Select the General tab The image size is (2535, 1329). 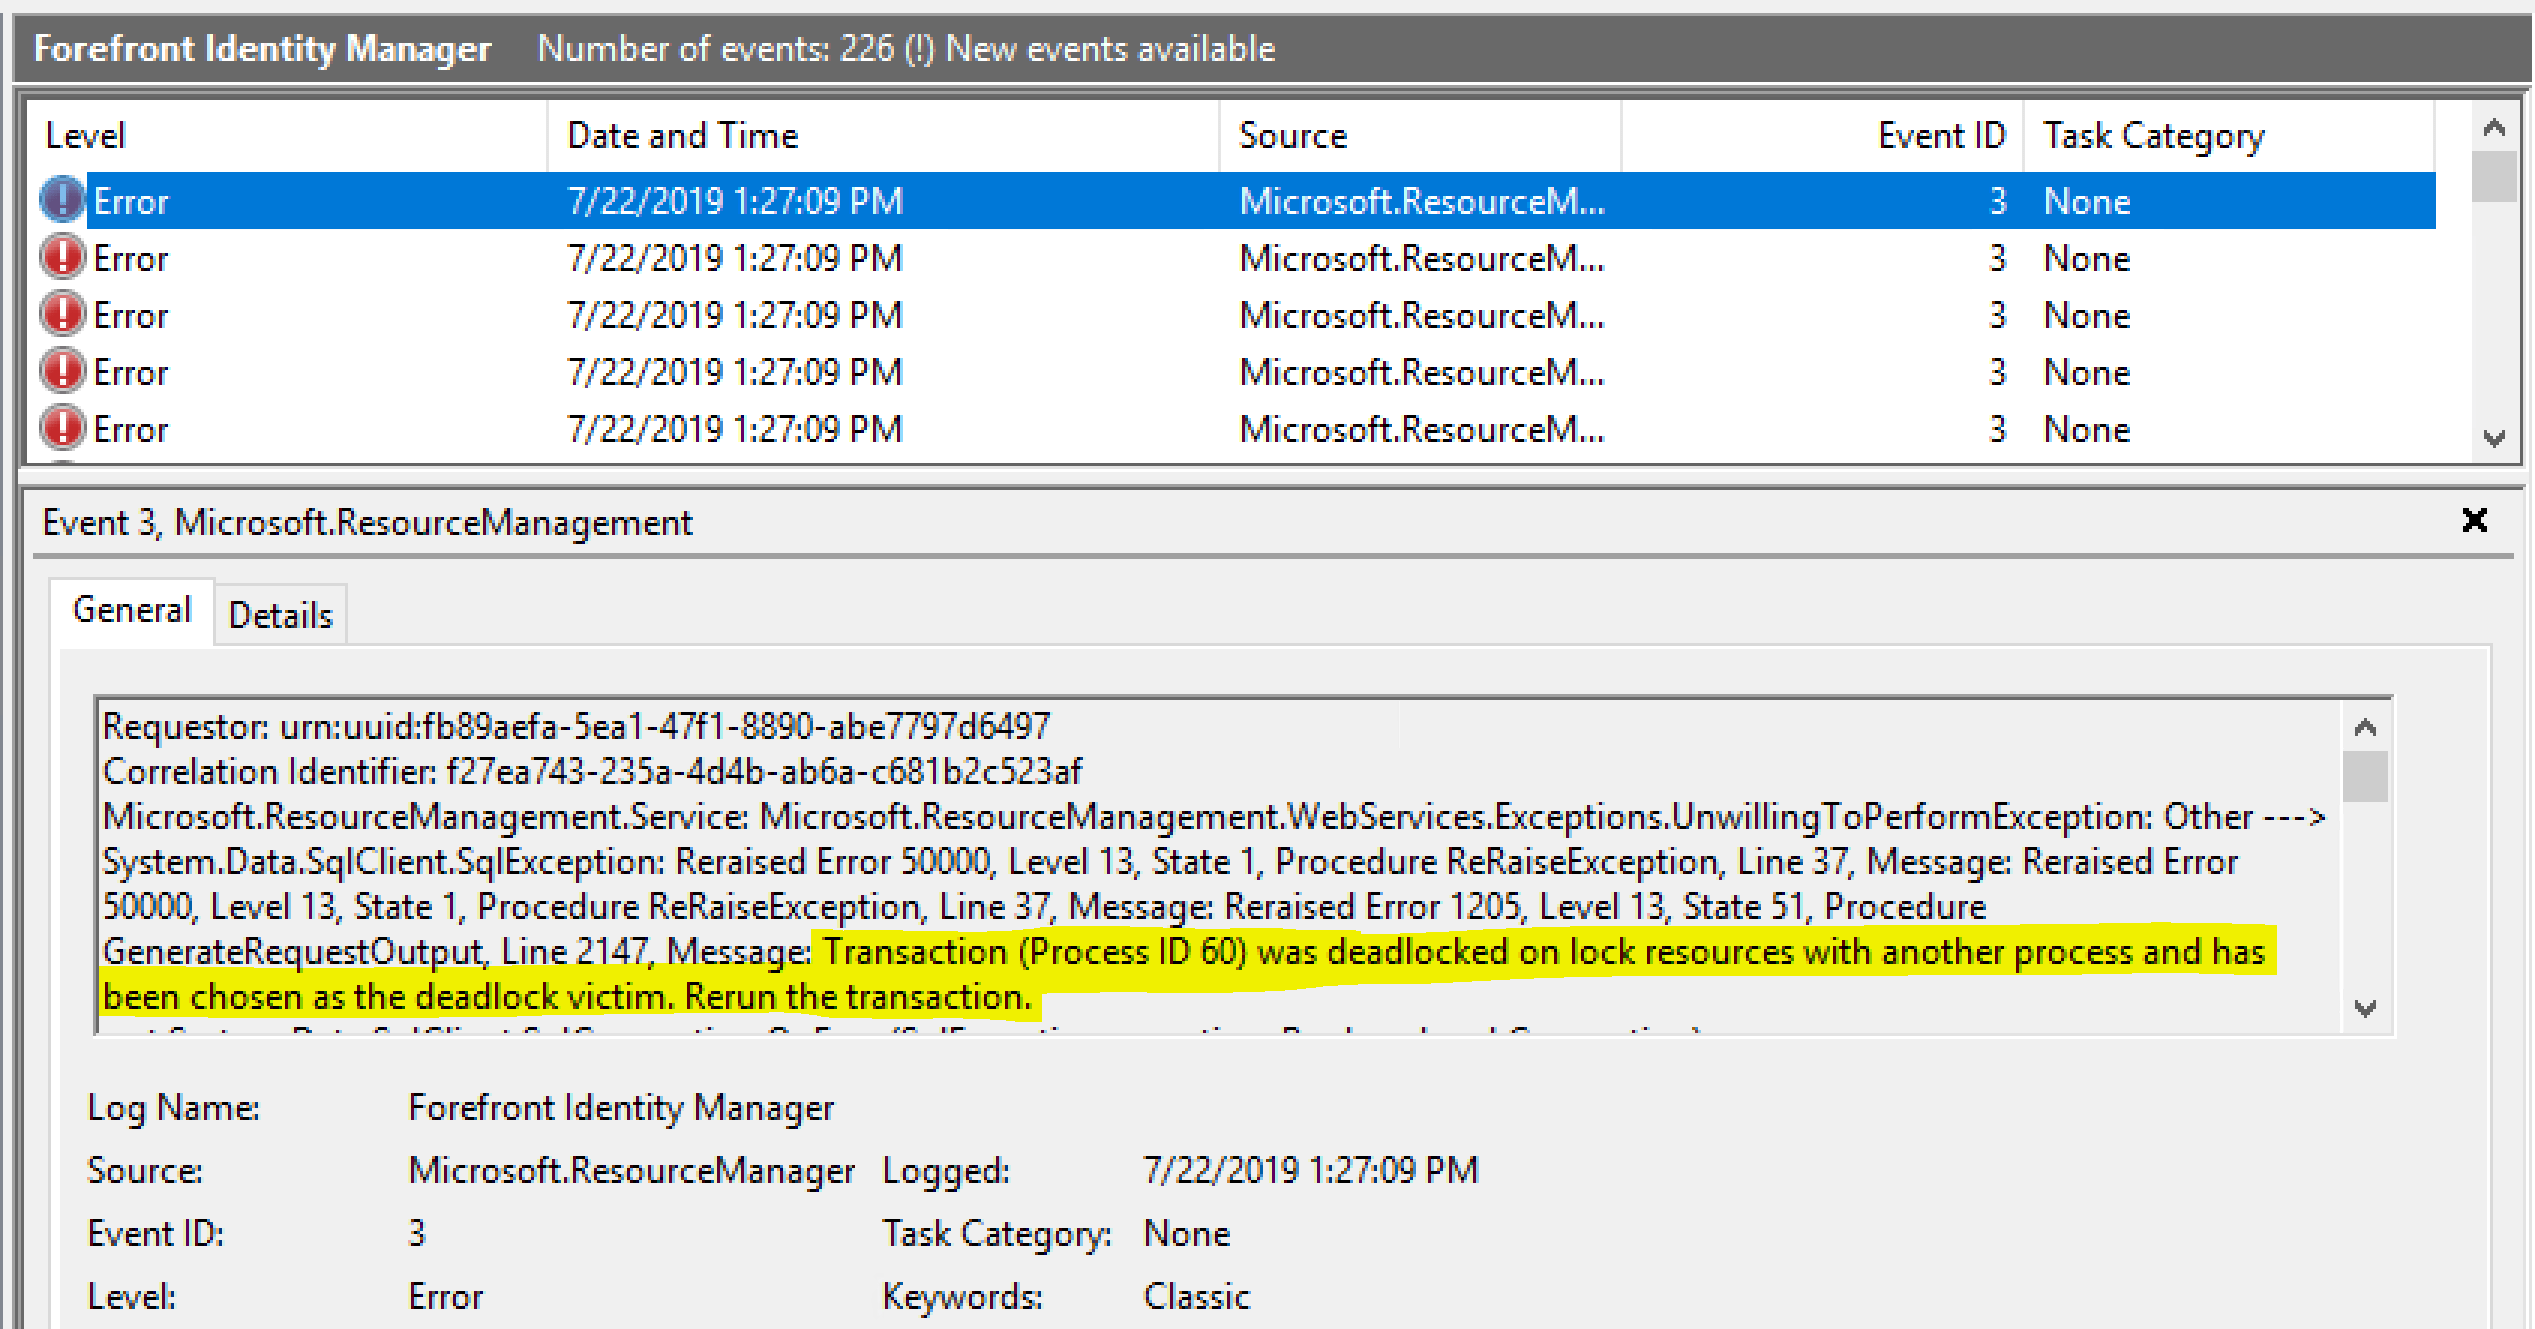click(x=132, y=610)
